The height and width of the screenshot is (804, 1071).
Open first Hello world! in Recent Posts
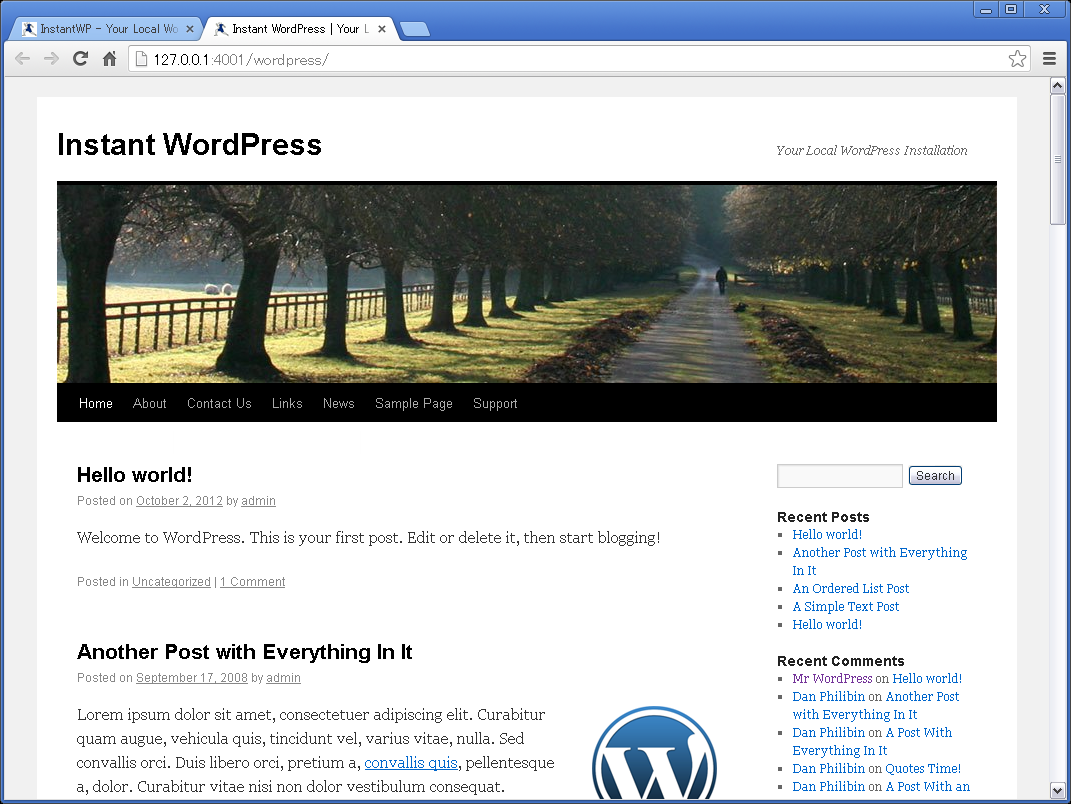click(827, 534)
